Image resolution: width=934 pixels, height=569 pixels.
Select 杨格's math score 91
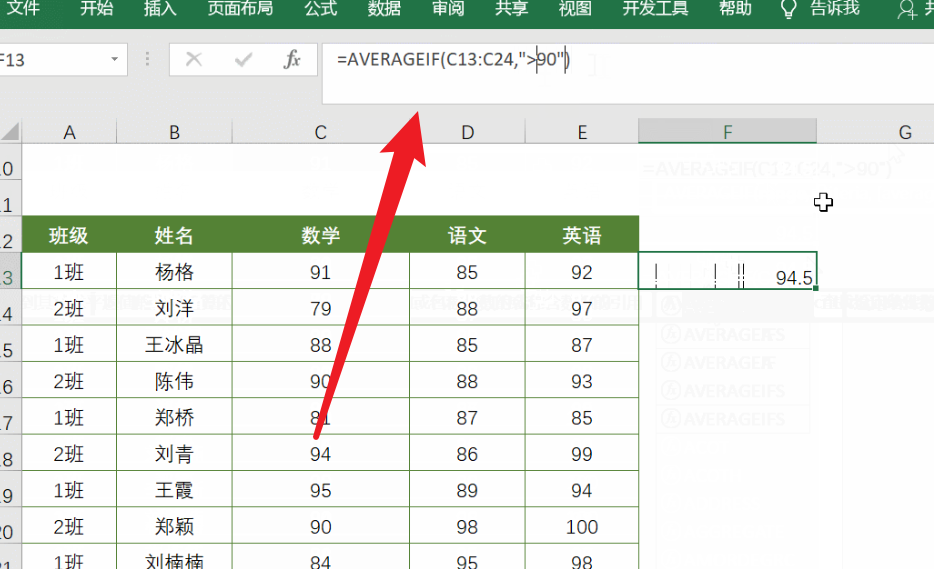pos(320,272)
